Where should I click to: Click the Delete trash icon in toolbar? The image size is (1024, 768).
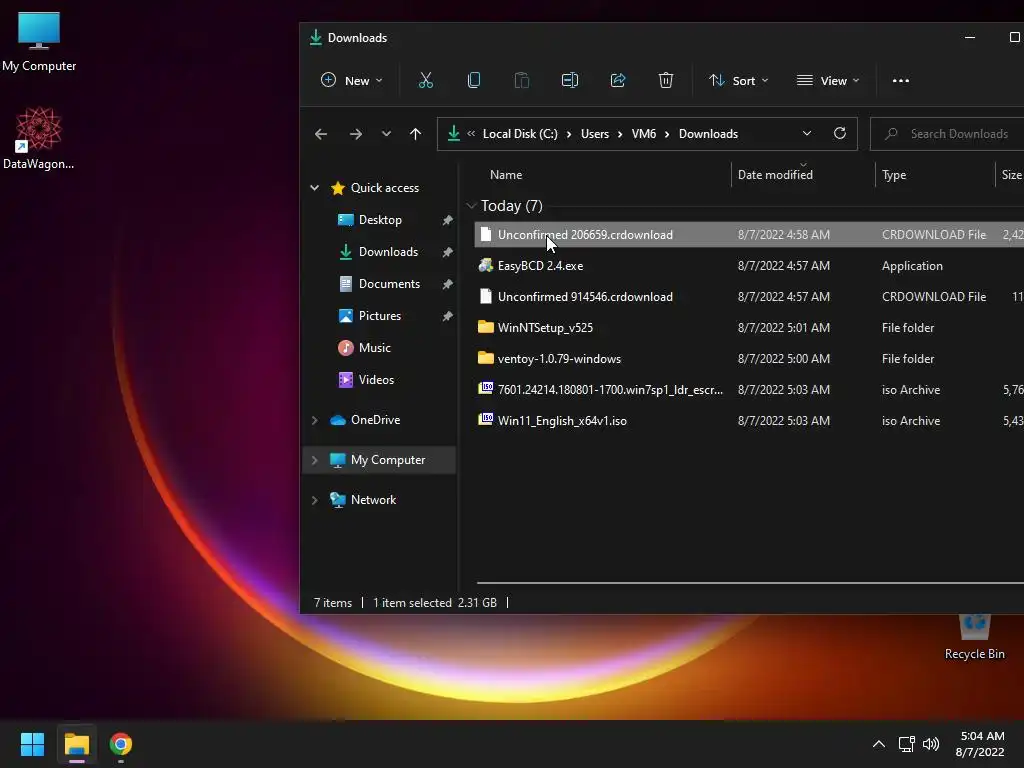tap(665, 80)
